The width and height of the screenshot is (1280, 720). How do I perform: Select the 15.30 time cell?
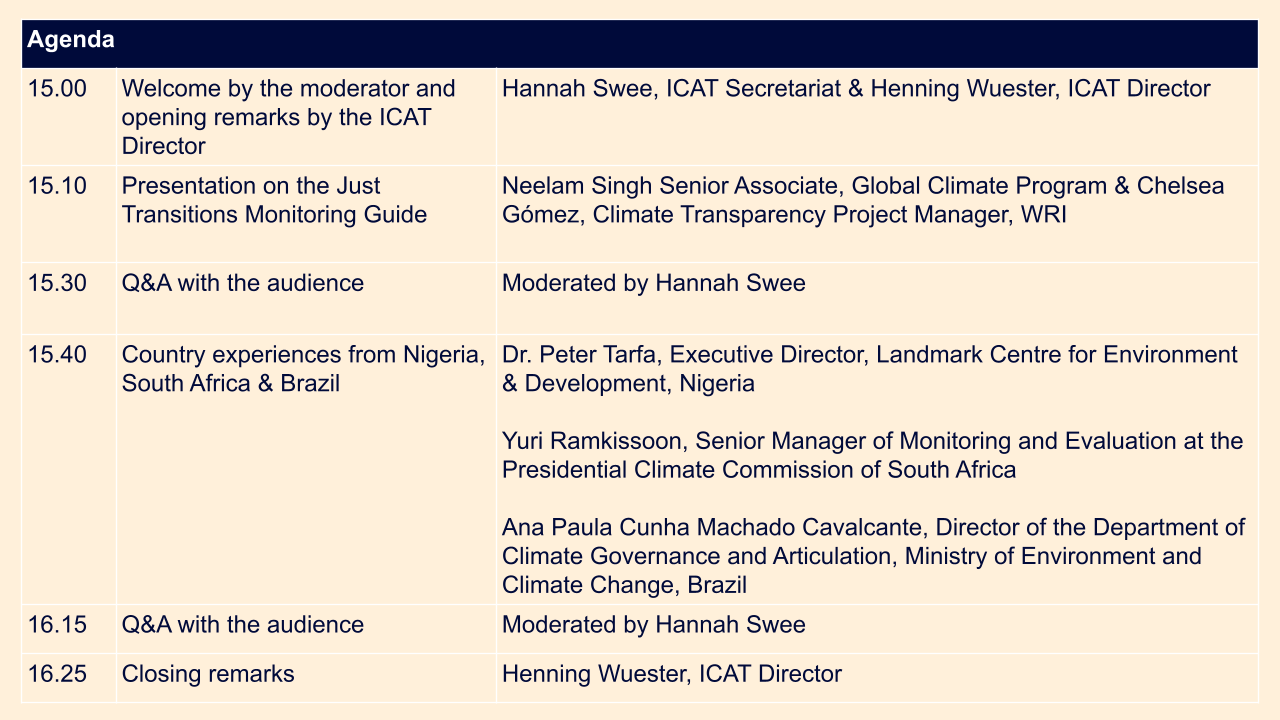(69, 298)
